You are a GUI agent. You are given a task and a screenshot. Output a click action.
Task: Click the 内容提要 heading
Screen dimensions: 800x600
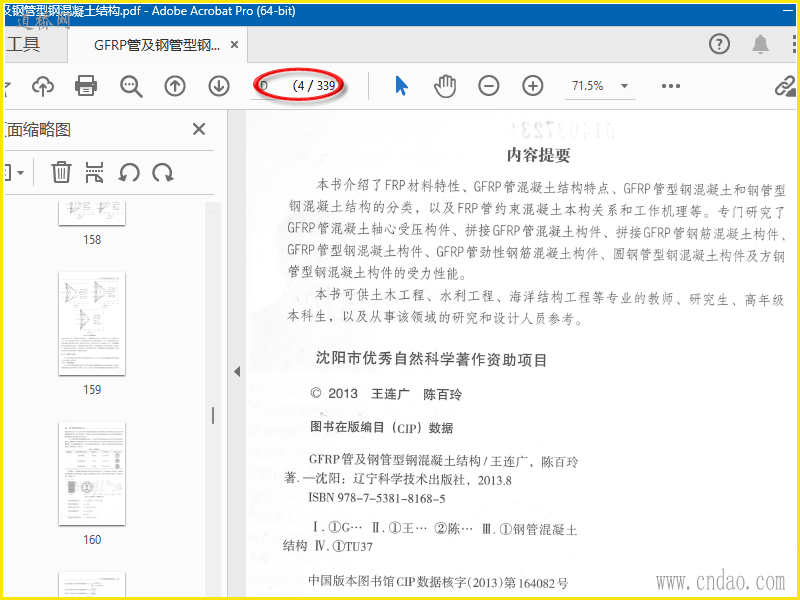click(538, 155)
